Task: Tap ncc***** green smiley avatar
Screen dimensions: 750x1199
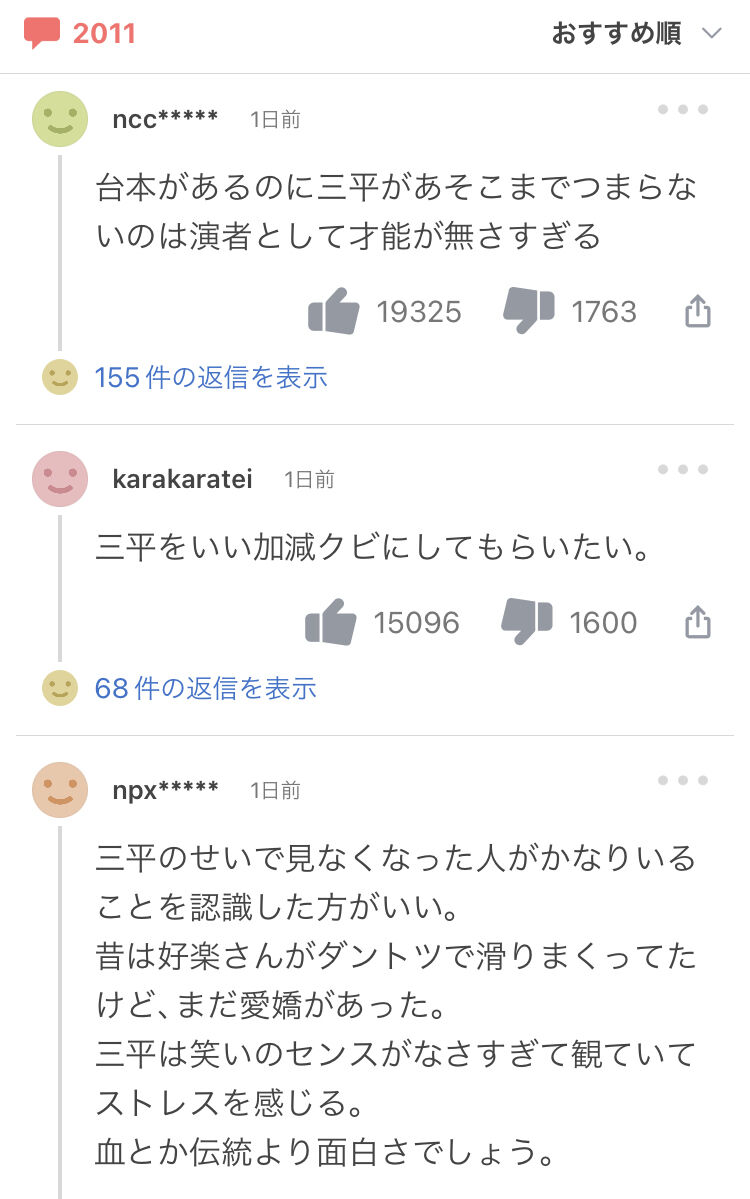Action: pyautogui.click(x=60, y=118)
